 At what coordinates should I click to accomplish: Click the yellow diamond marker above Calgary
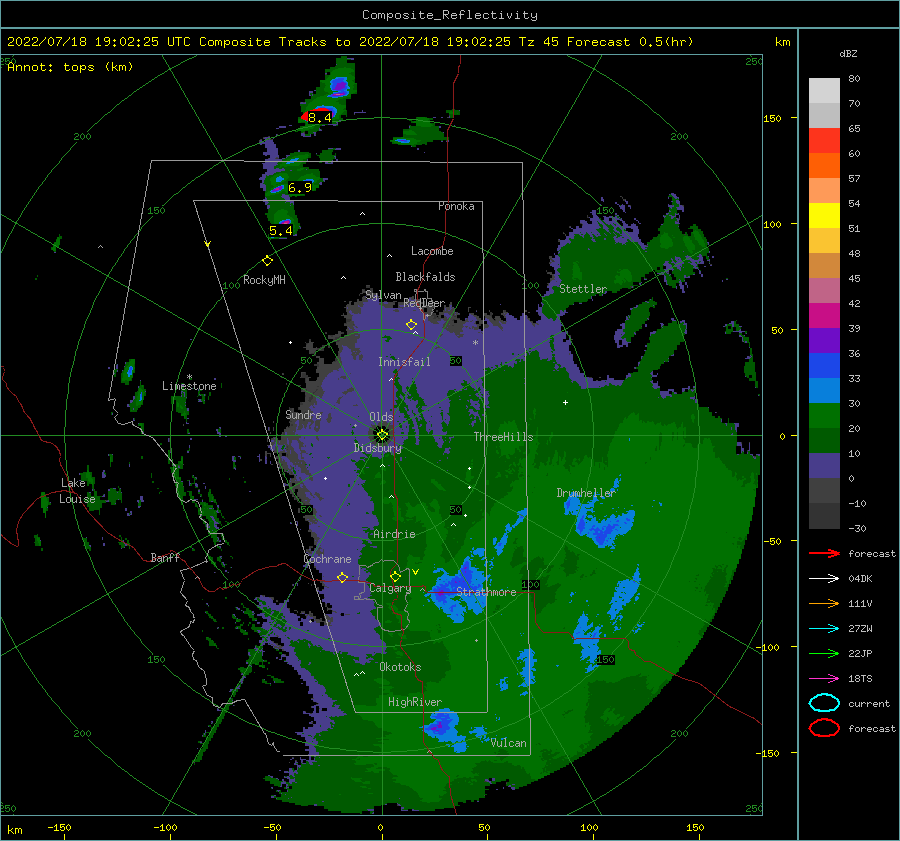click(395, 576)
